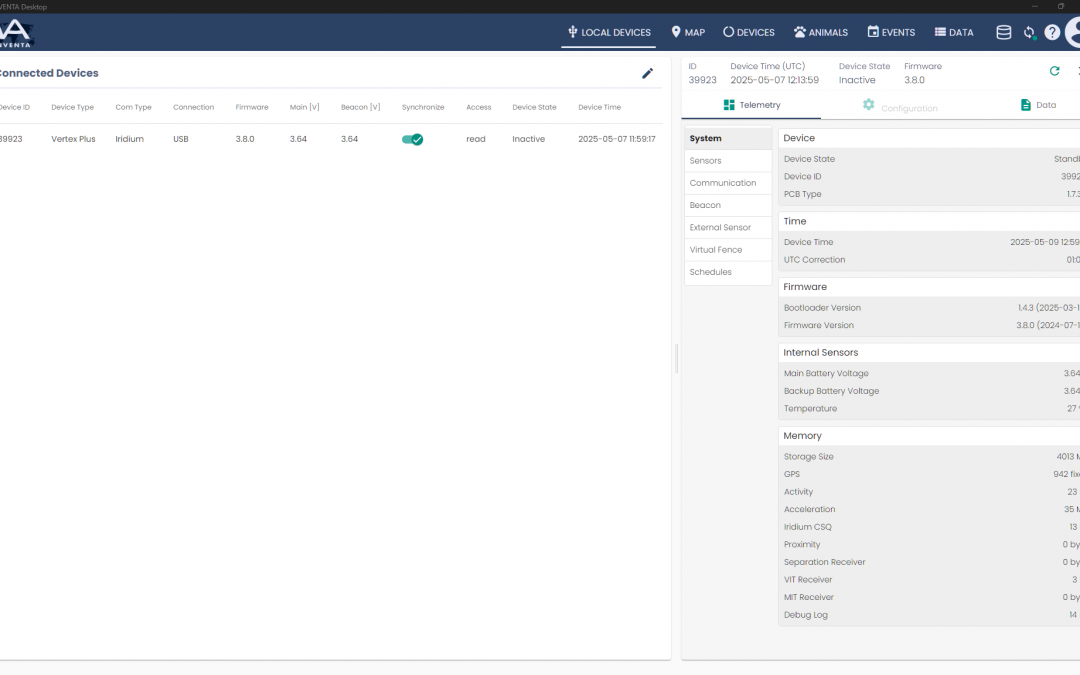Select Sensors in telemetry sidebar
This screenshot has width=1080, height=675.
click(x=705, y=161)
